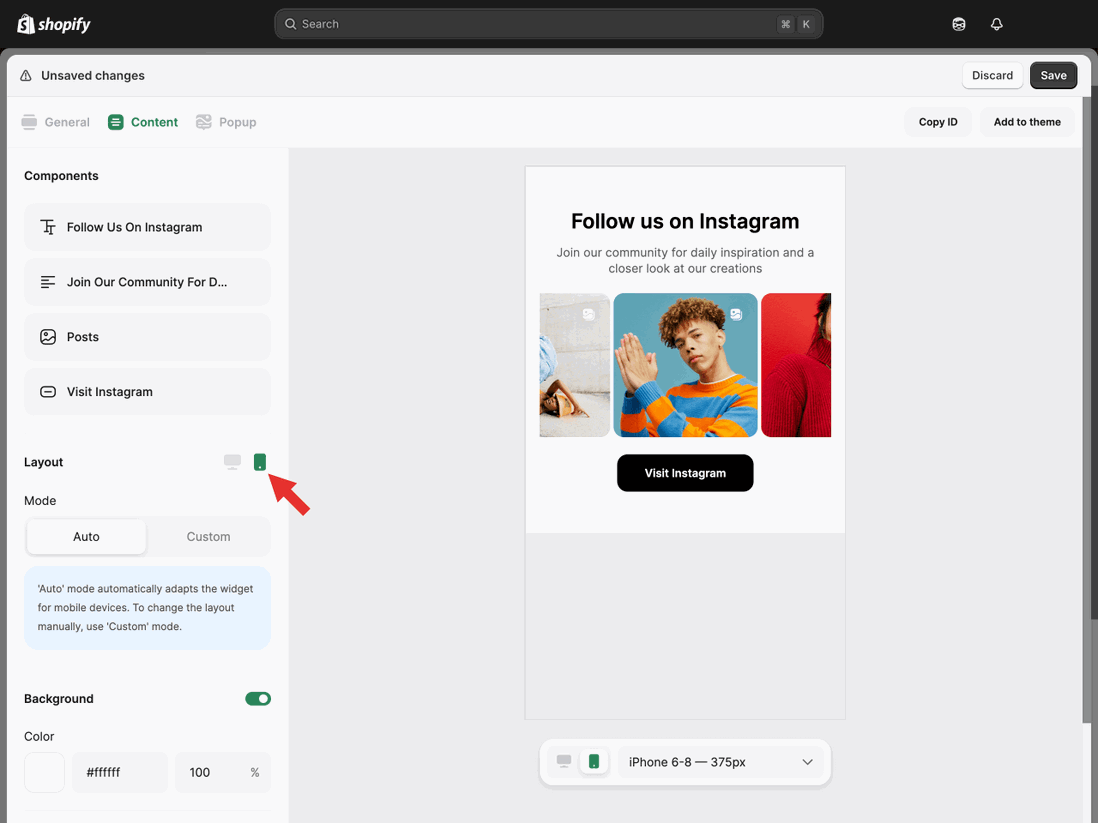Viewport: 1098px width, 823px height.
Task: Disable the Background setting
Action: [x=258, y=698]
